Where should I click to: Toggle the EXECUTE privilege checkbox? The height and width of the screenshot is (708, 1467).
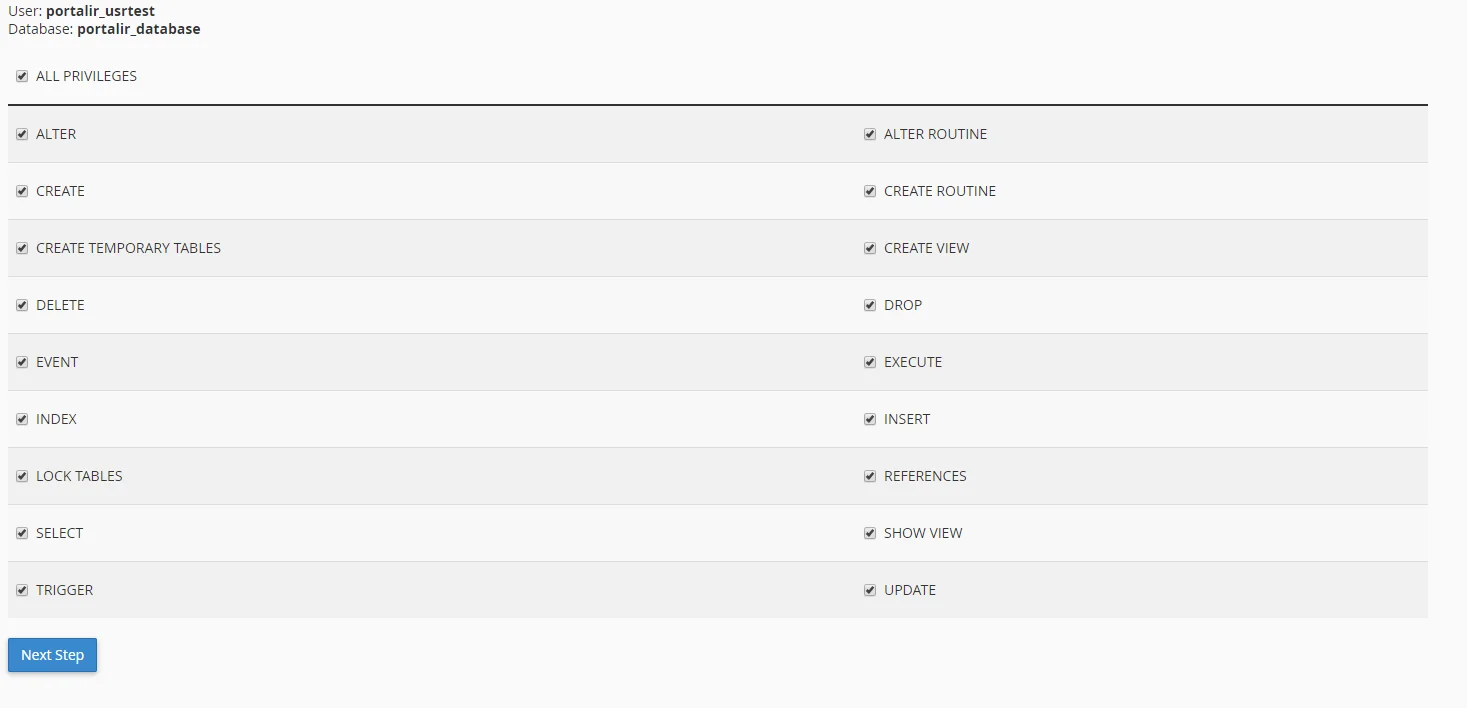pos(870,362)
